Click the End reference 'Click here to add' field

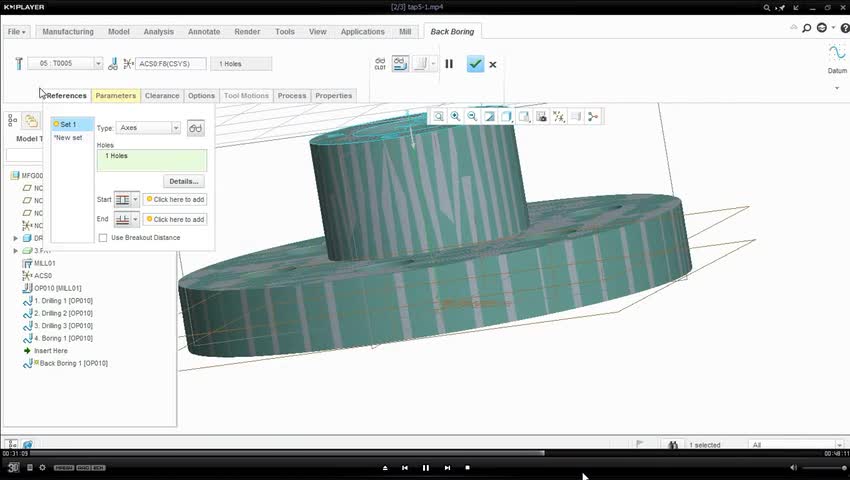click(x=175, y=219)
